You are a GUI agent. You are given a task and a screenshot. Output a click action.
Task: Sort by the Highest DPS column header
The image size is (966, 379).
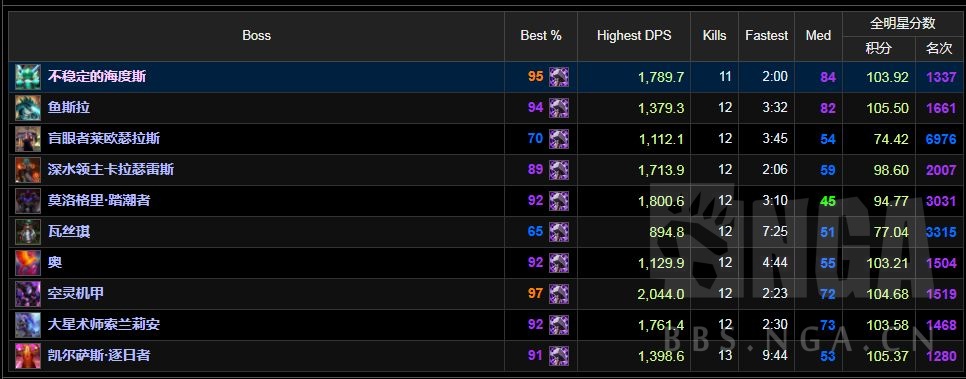point(634,36)
